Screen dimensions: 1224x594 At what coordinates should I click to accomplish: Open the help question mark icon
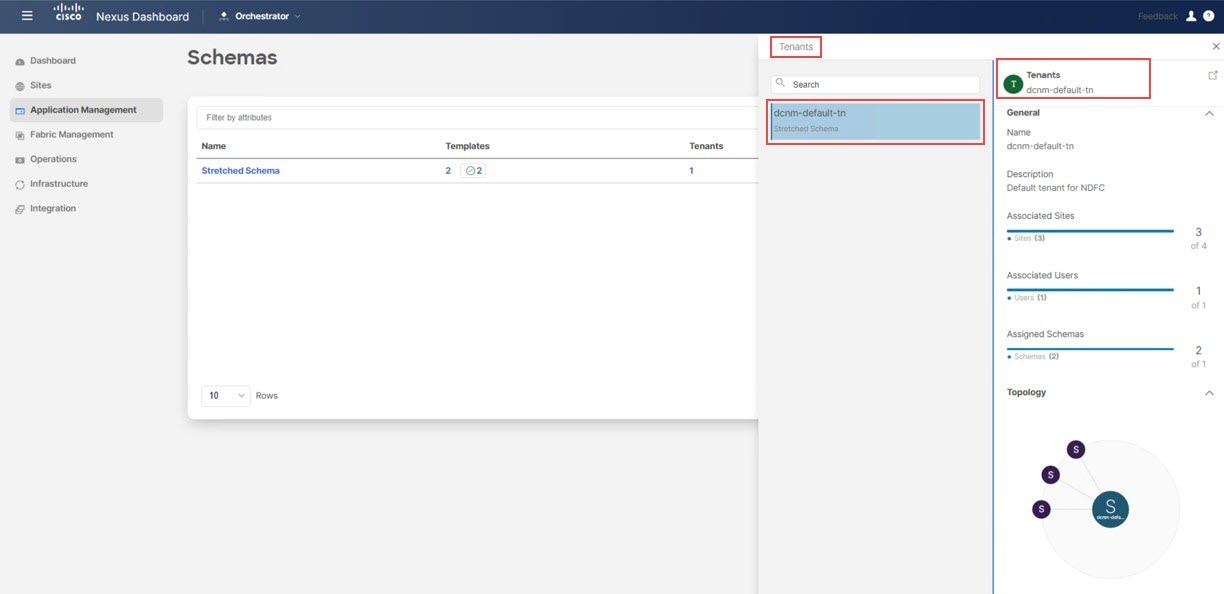tap(1208, 16)
